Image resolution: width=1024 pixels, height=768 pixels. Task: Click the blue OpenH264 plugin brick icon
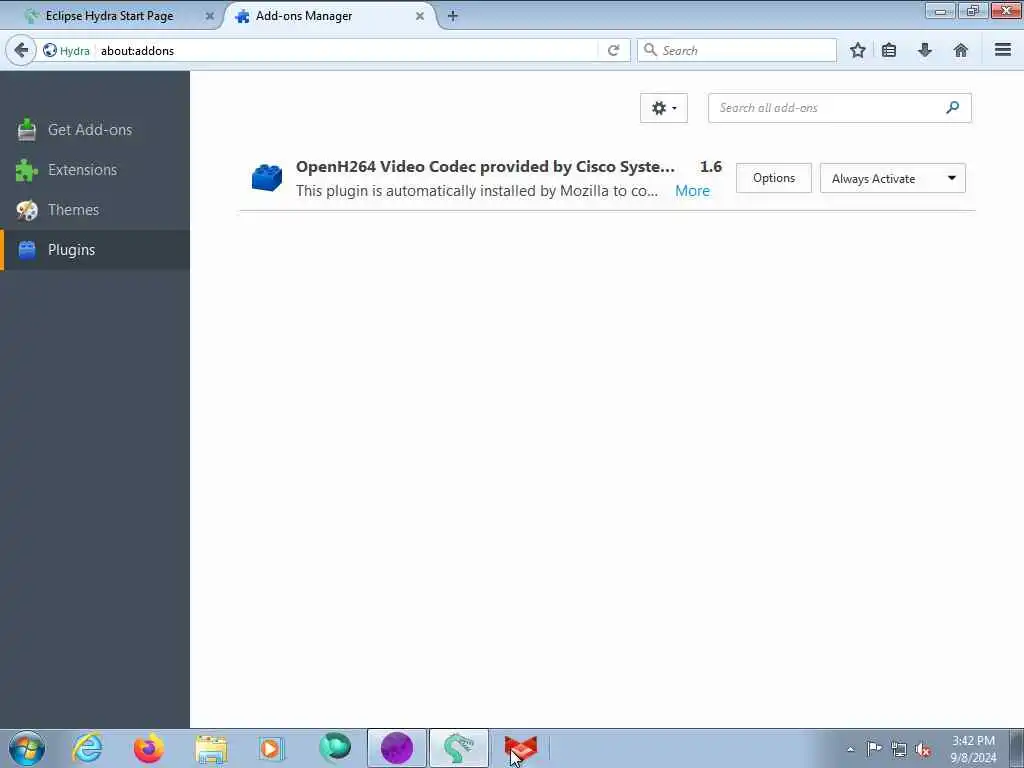266,178
